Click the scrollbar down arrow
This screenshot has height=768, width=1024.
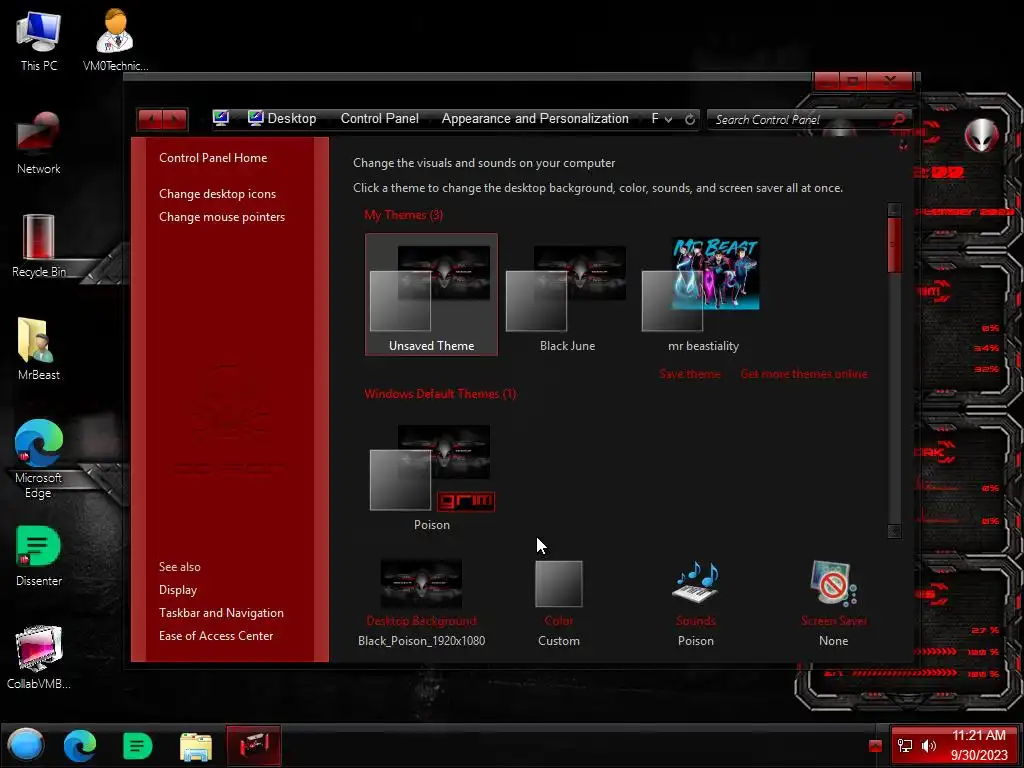(x=894, y=531)
